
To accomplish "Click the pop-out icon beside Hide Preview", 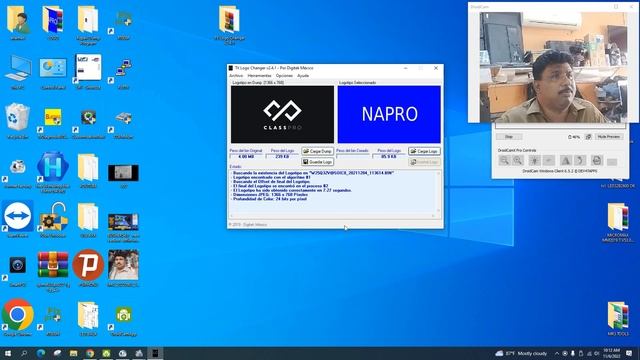I will pyautogui.click(x=588, y=137).
